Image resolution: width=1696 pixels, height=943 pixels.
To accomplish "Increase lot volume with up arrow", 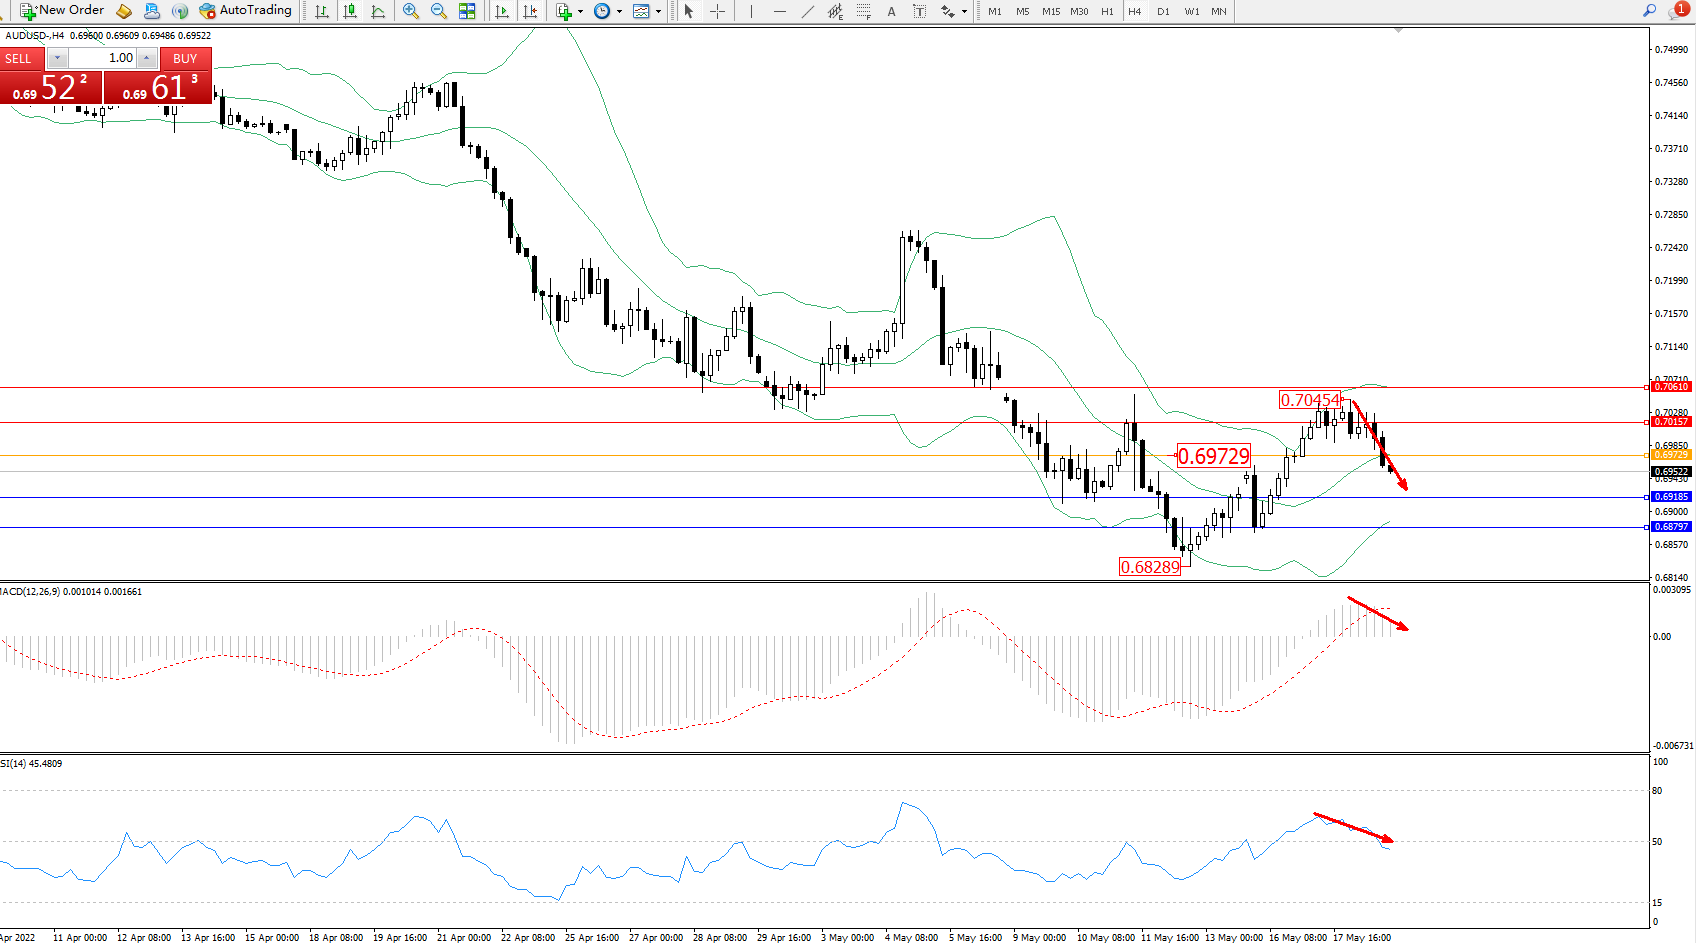I will pos(147,58).
